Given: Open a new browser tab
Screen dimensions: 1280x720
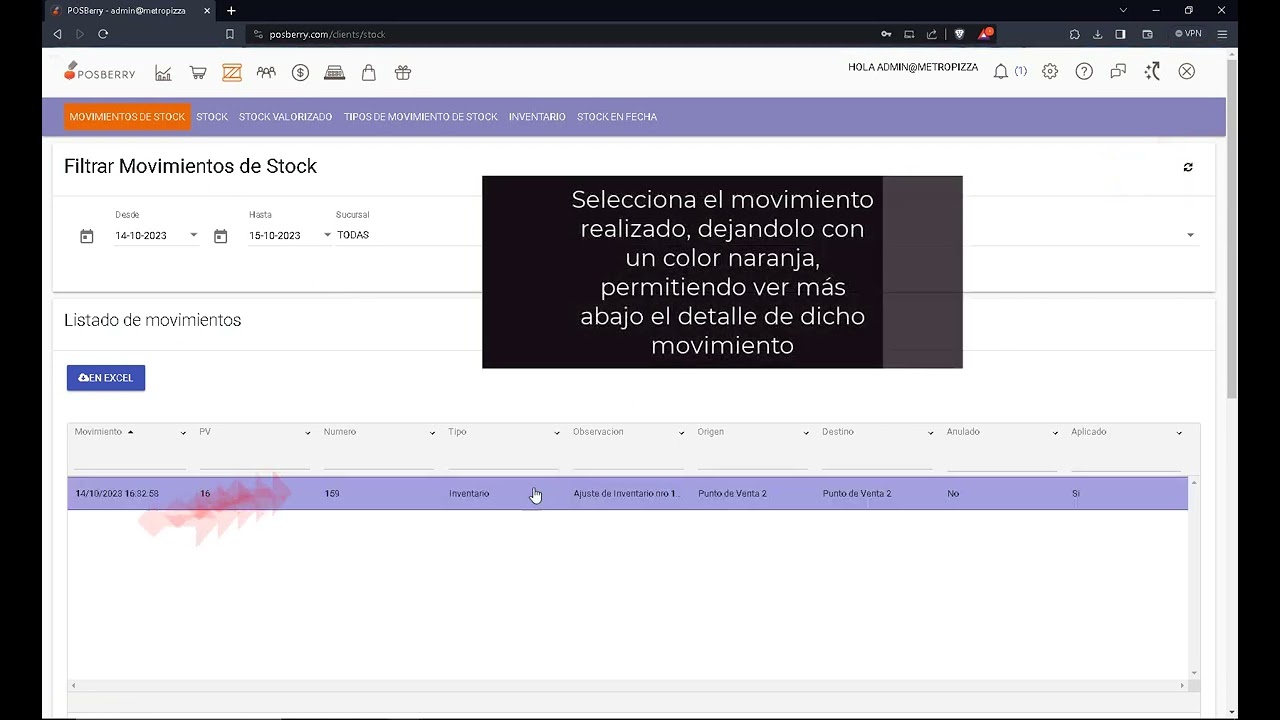Looking at the screenshot, I should tap(231, 11).
